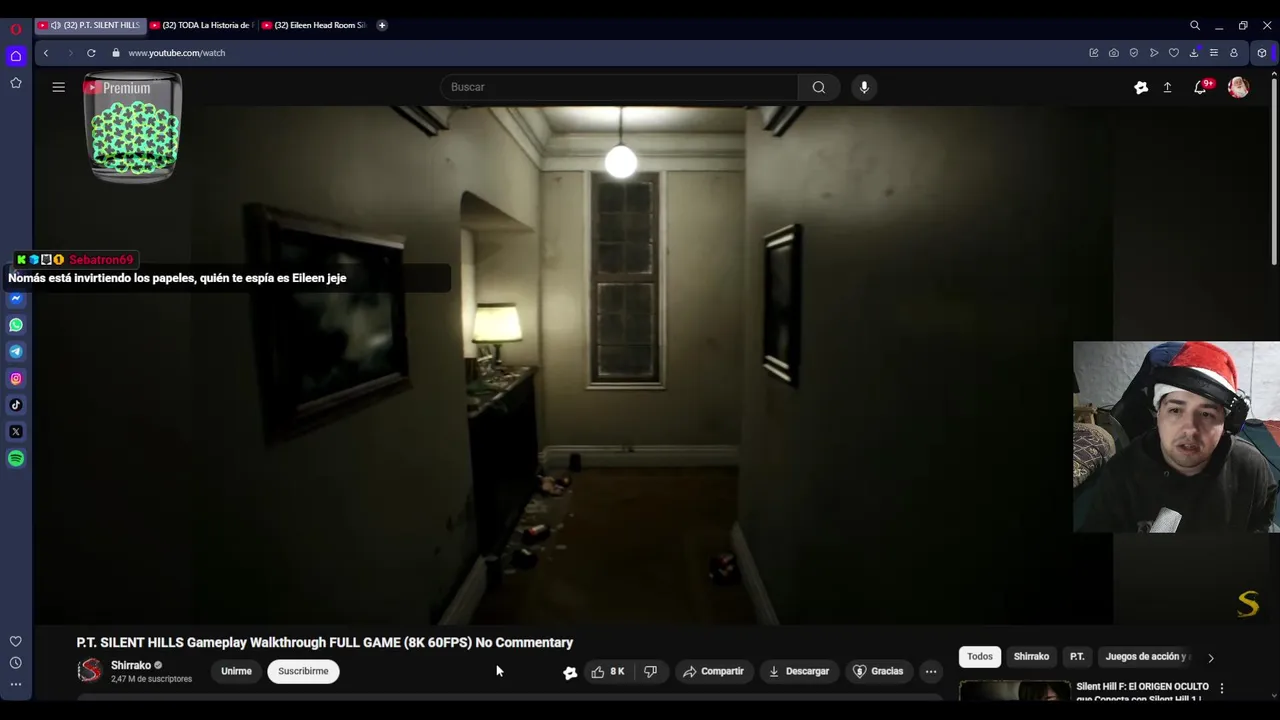Click the Compartir share button
The width and height of the screenshot is (1280, 720).
click(x=713, y=671)
